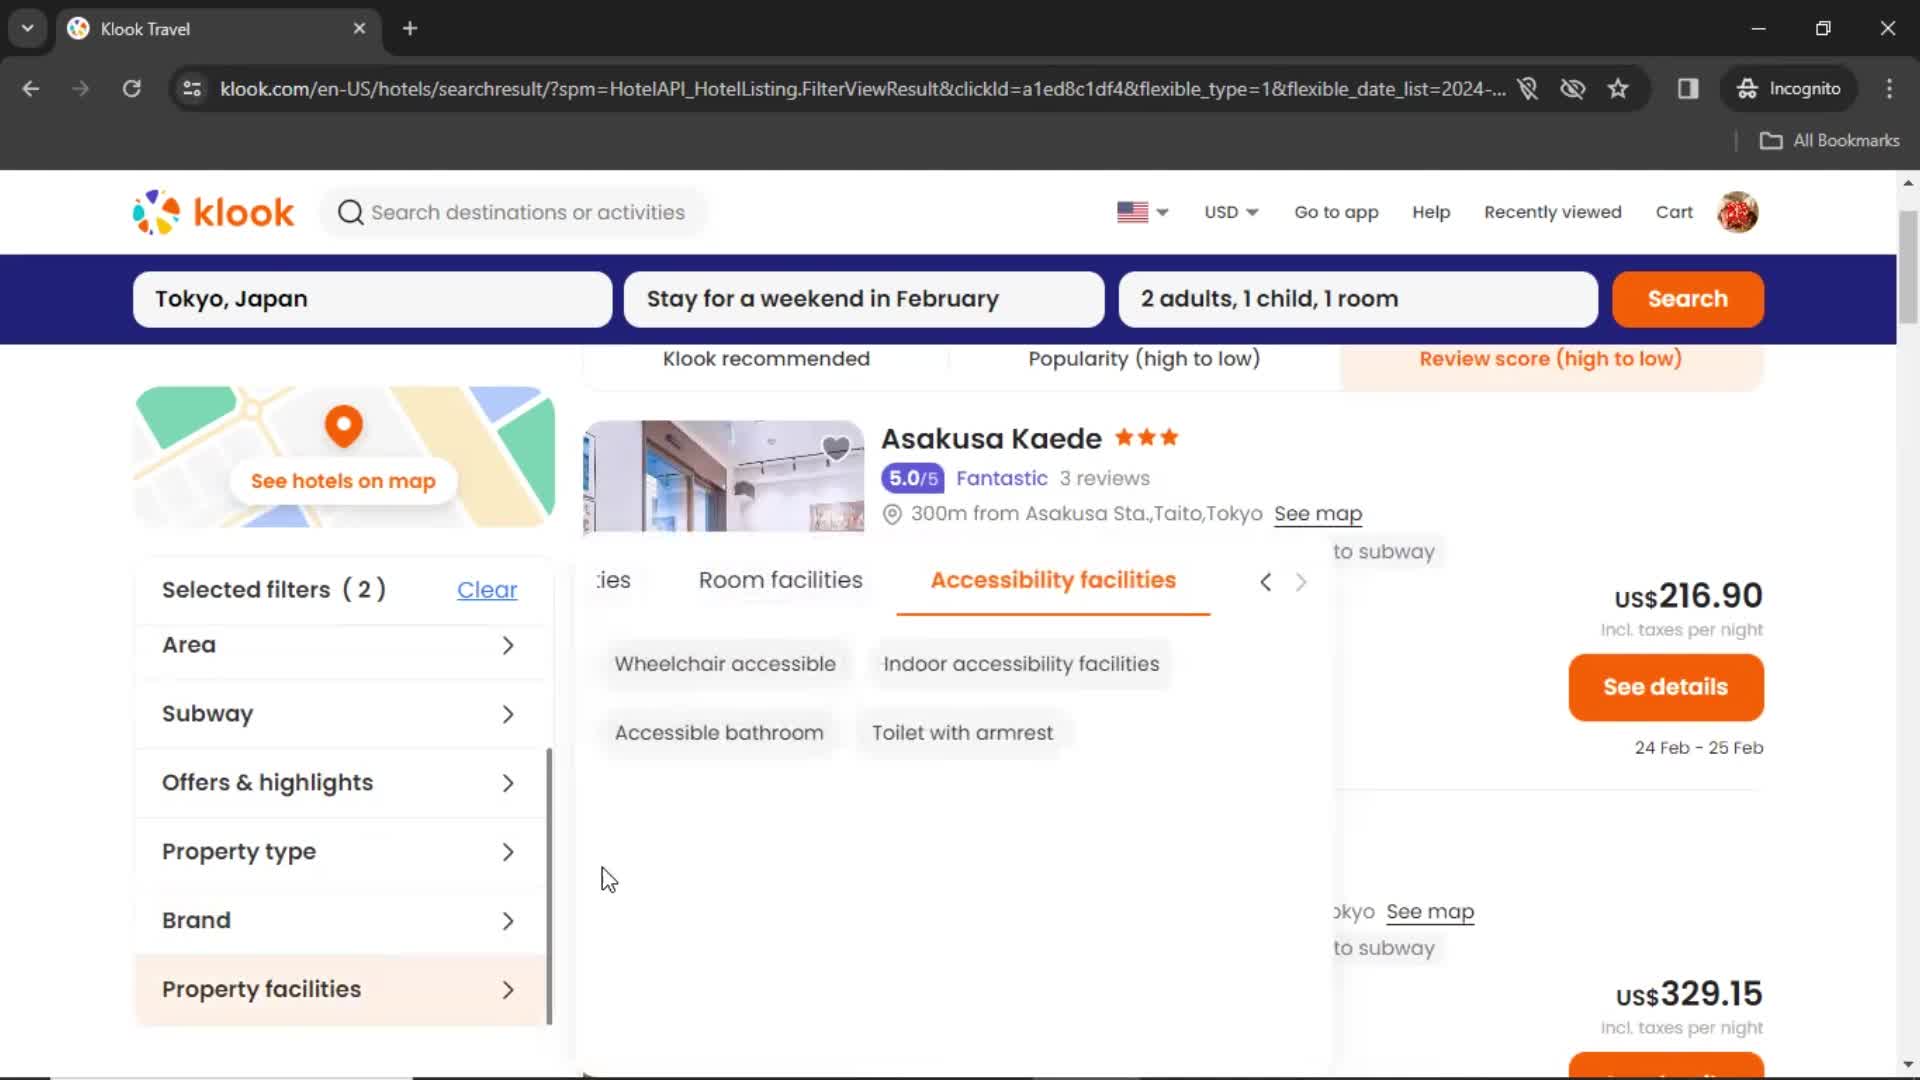Screen dimensions: 1920x1080
Task: Click the Asakusa Kaede hotel title
Action: 991,438
